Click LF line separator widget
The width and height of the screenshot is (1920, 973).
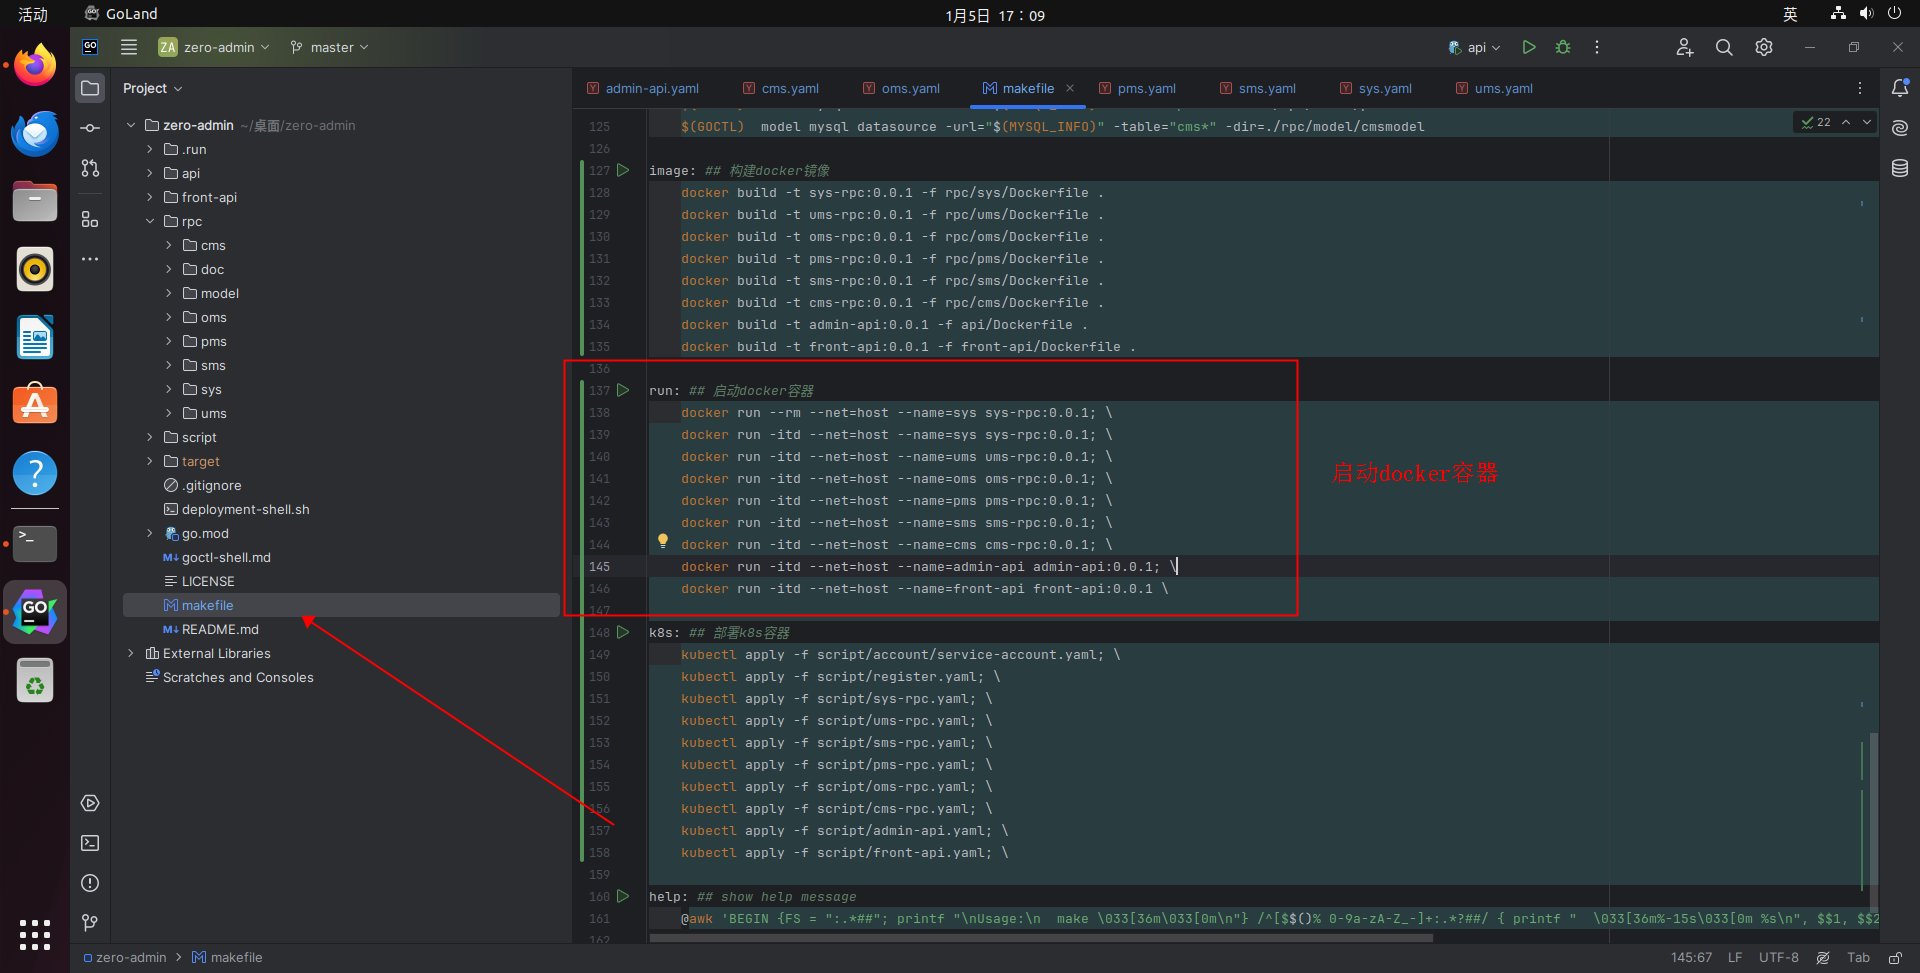click(x=1735, y=957)
